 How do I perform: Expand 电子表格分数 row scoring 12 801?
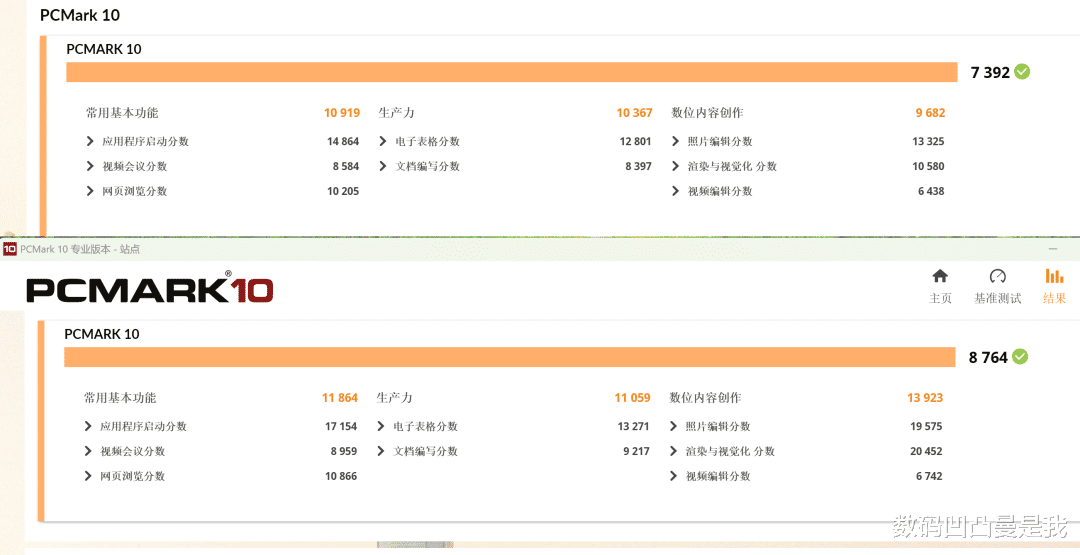click(x=383, y=141)
